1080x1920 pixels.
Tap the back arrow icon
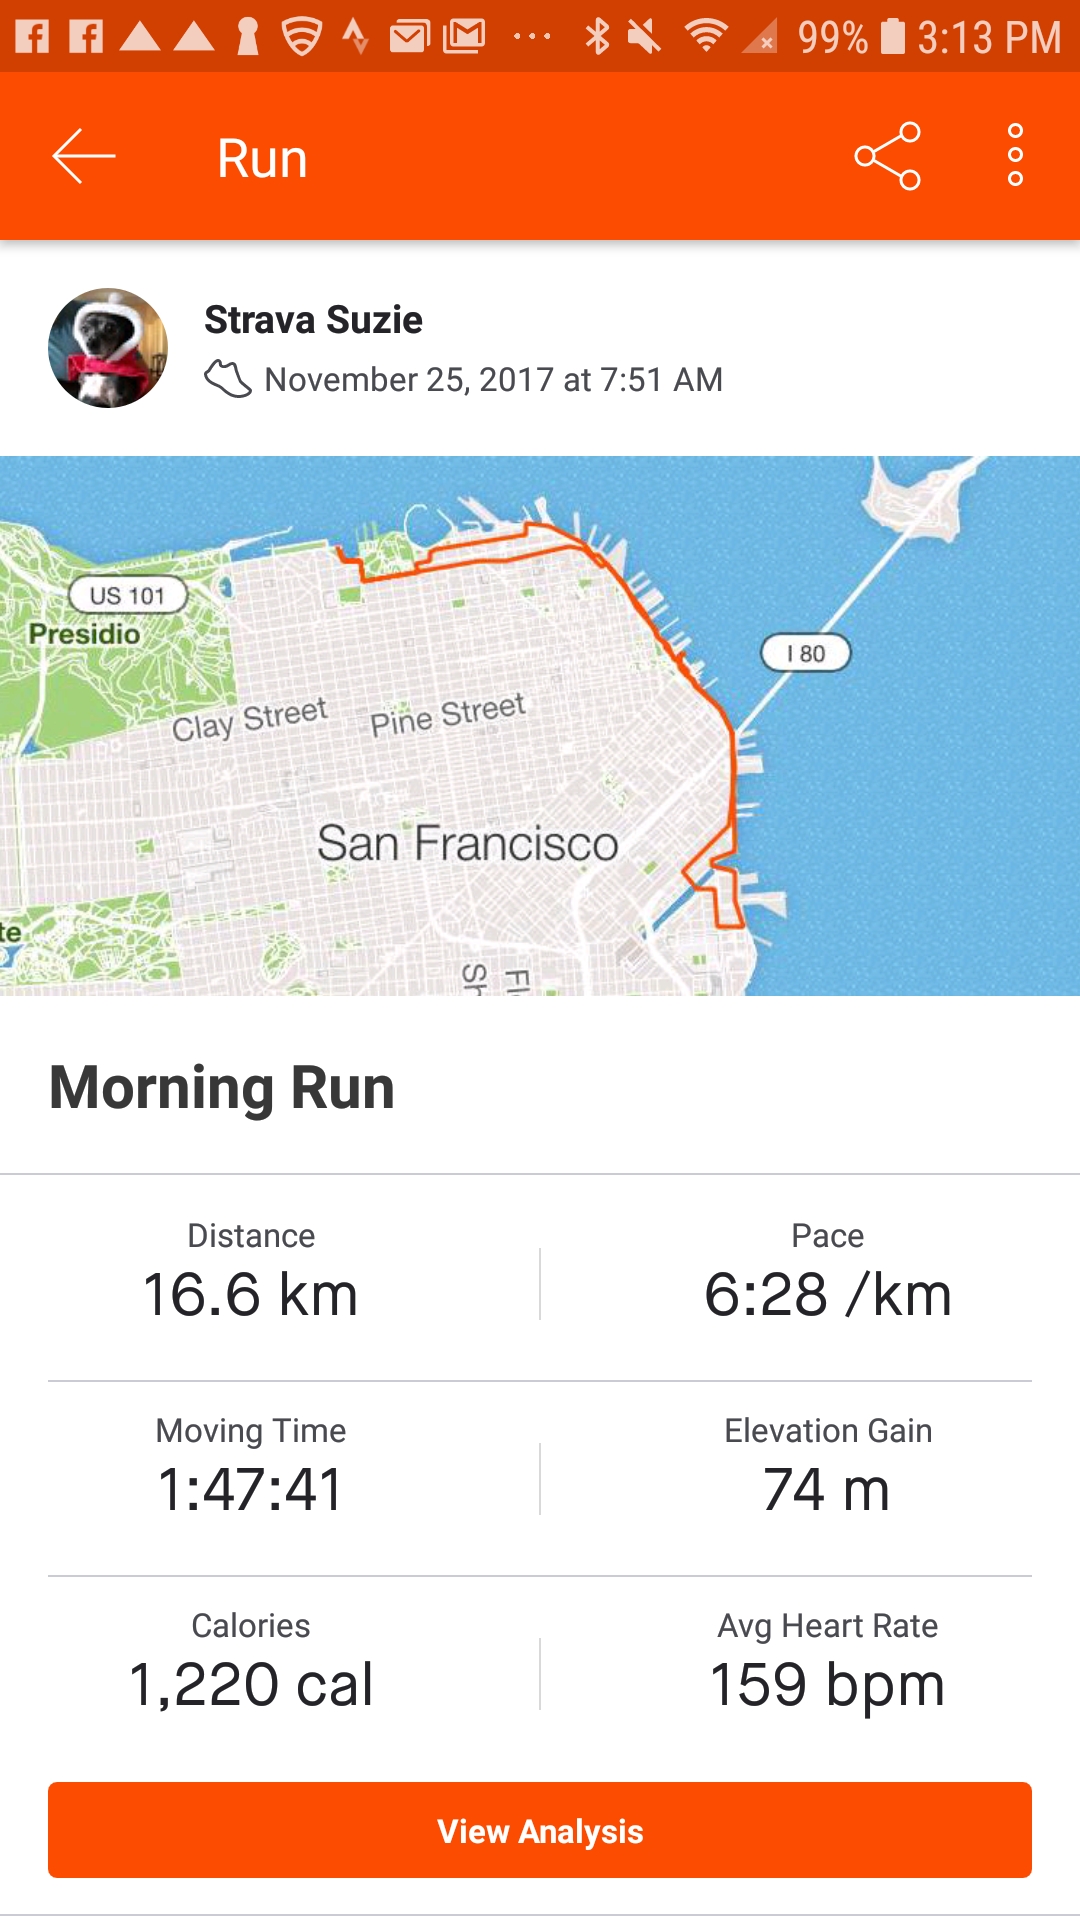(x=84, y=156)
